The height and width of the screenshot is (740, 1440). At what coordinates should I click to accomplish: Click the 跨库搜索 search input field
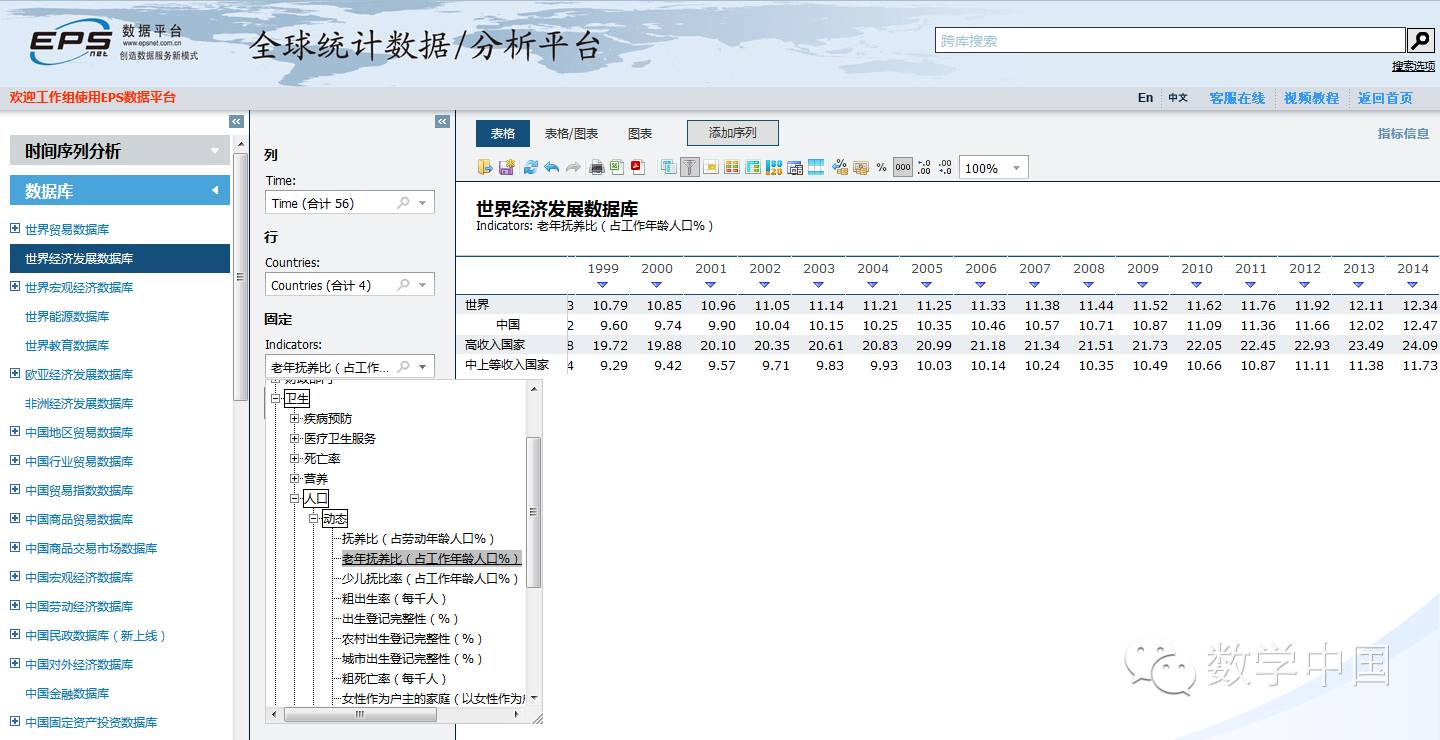pos(1170,41)
